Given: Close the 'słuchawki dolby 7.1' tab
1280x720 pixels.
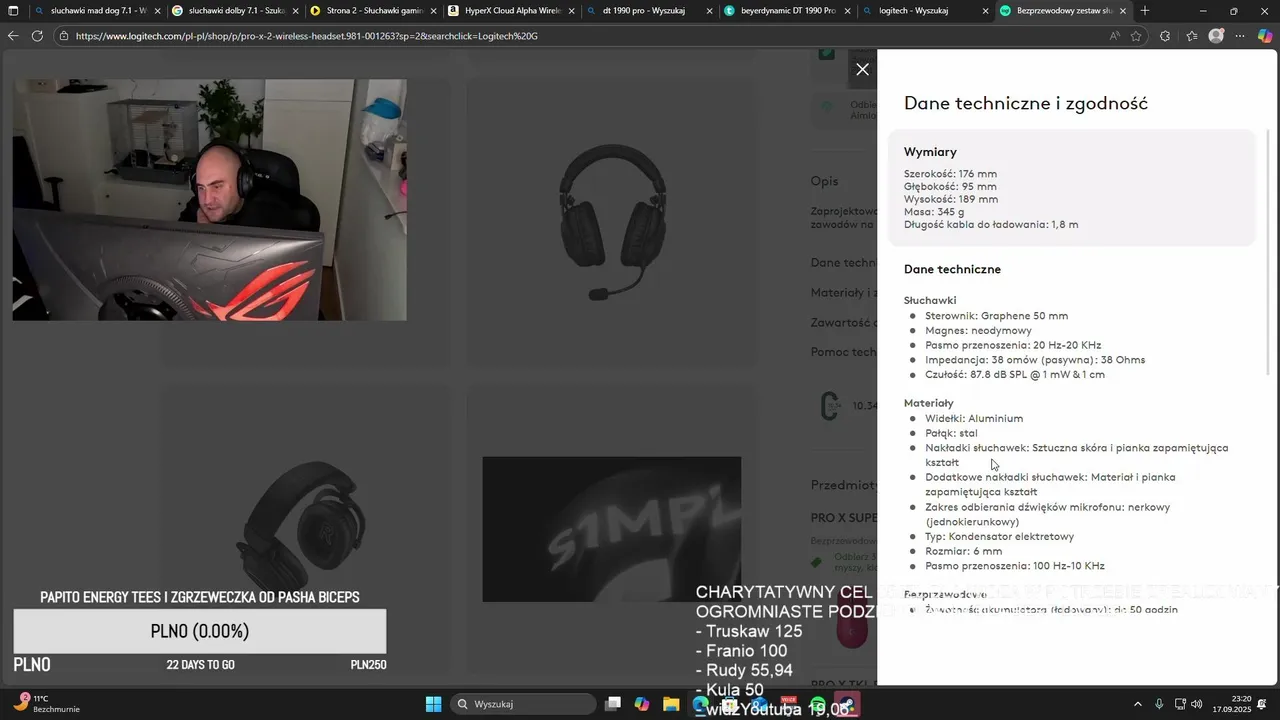Looking at the screenshot, I should pyautogui.click(x=295, y=11).
